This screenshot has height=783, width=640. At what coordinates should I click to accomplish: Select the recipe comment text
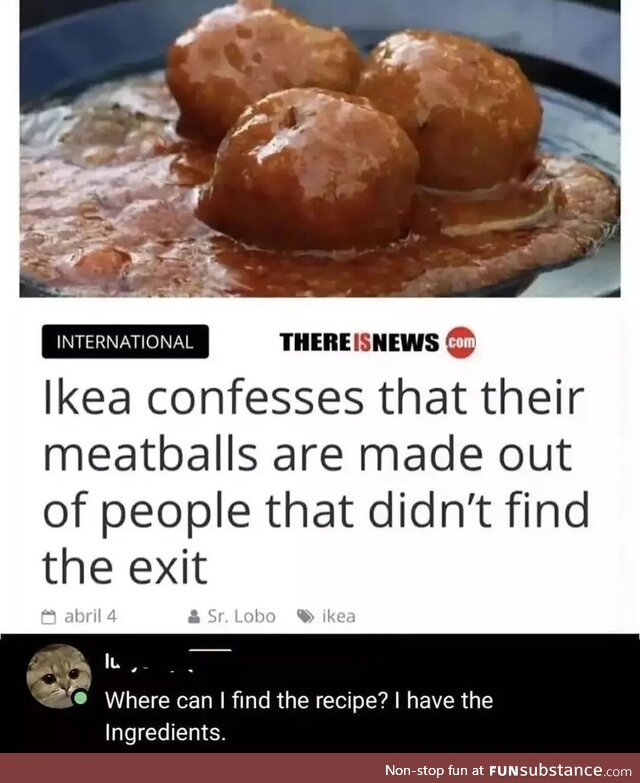click(x=299, y=716)
